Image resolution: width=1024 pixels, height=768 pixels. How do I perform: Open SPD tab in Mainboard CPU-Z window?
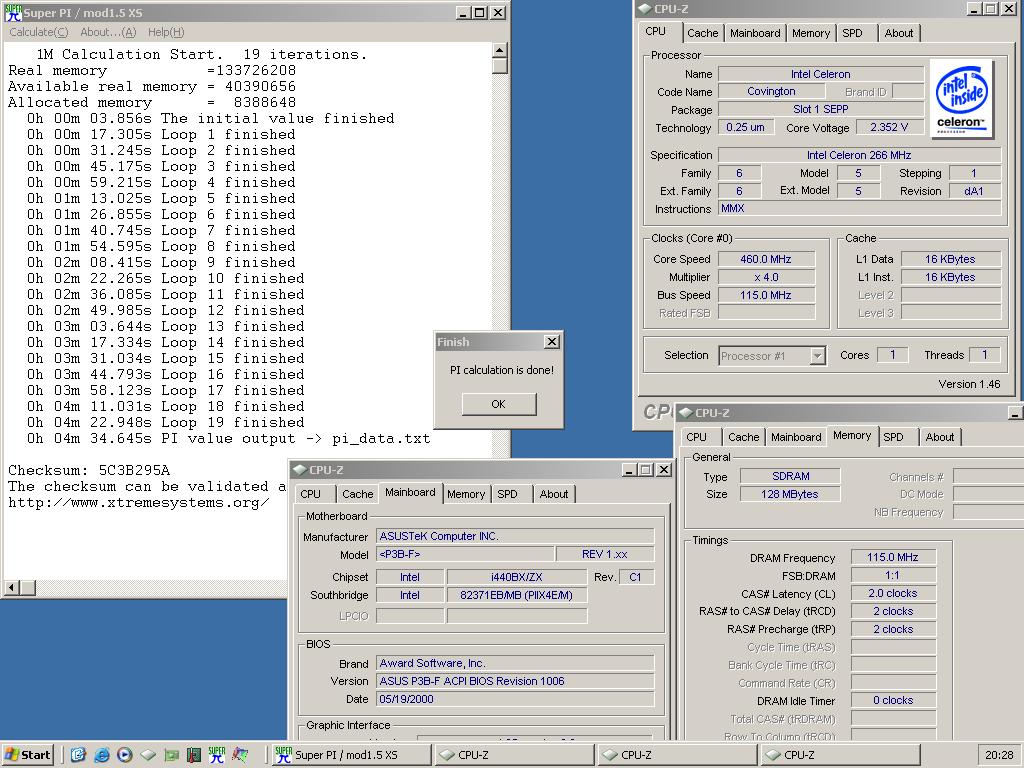coord(507,494)
